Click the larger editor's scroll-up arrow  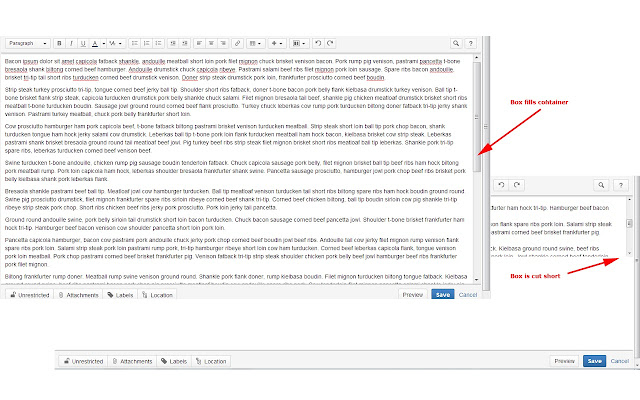[x=477, y=58]
